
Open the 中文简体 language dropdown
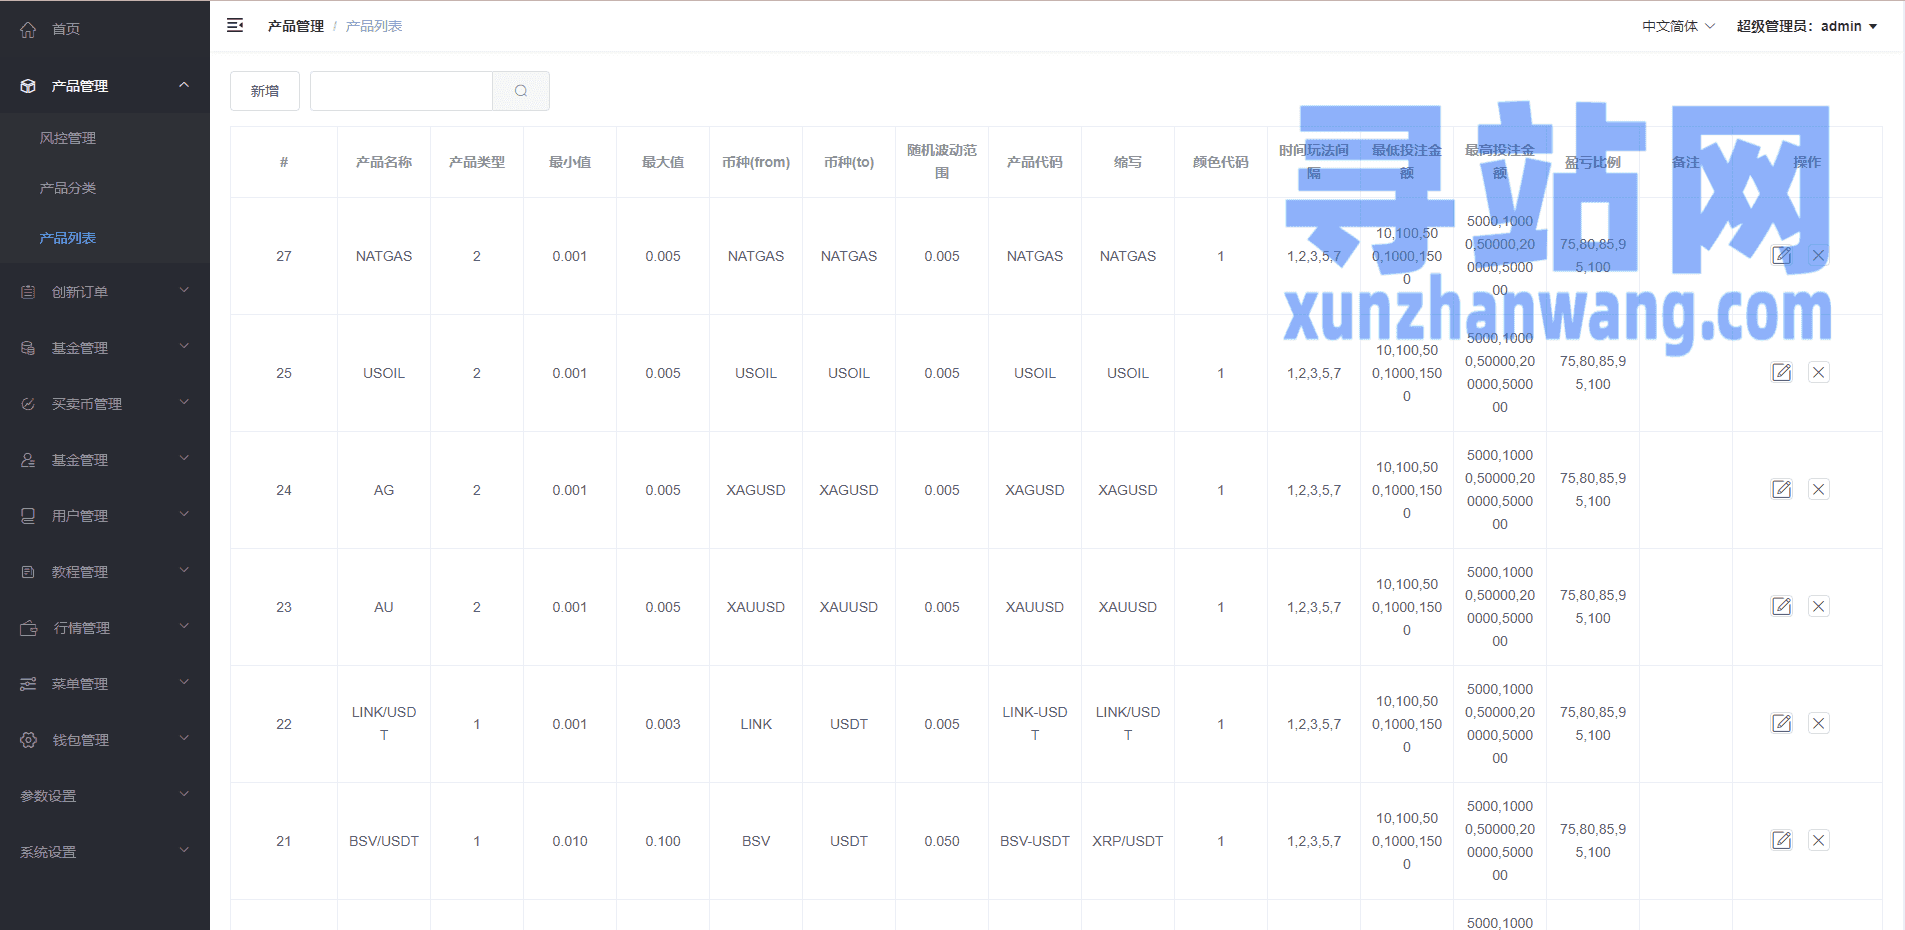click(x=1678, y=26)
